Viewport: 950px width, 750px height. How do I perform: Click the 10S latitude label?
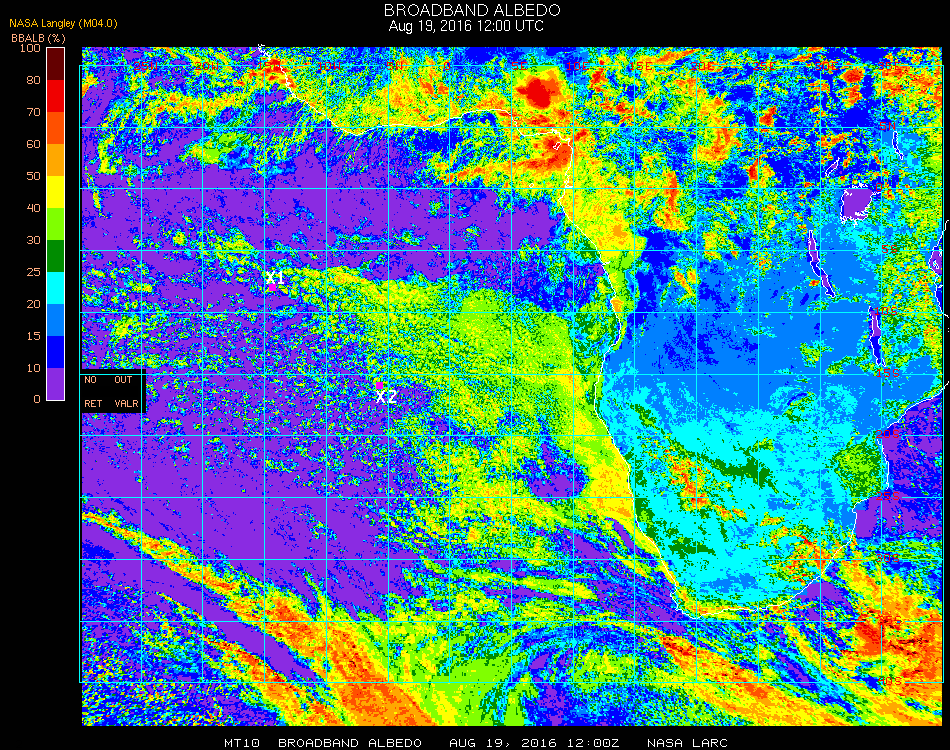(887, 311)
